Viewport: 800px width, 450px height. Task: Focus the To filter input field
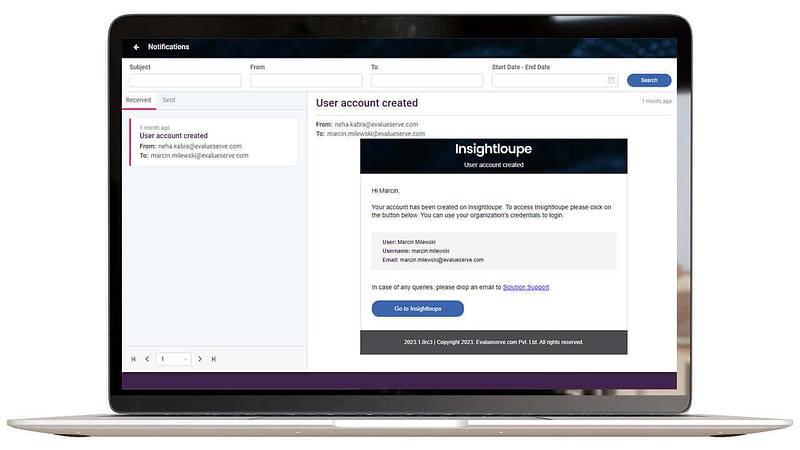(x=427, y=80)
